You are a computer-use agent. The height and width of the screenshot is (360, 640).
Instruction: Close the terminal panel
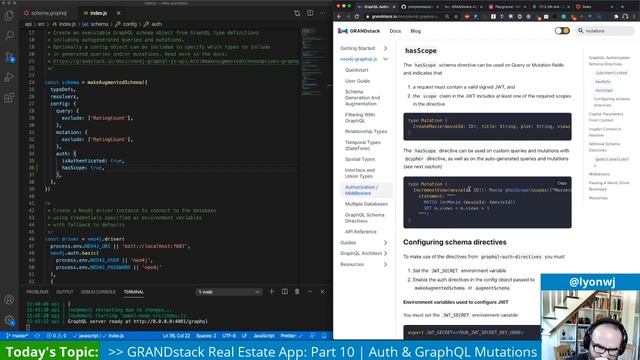tap(322, 291)
